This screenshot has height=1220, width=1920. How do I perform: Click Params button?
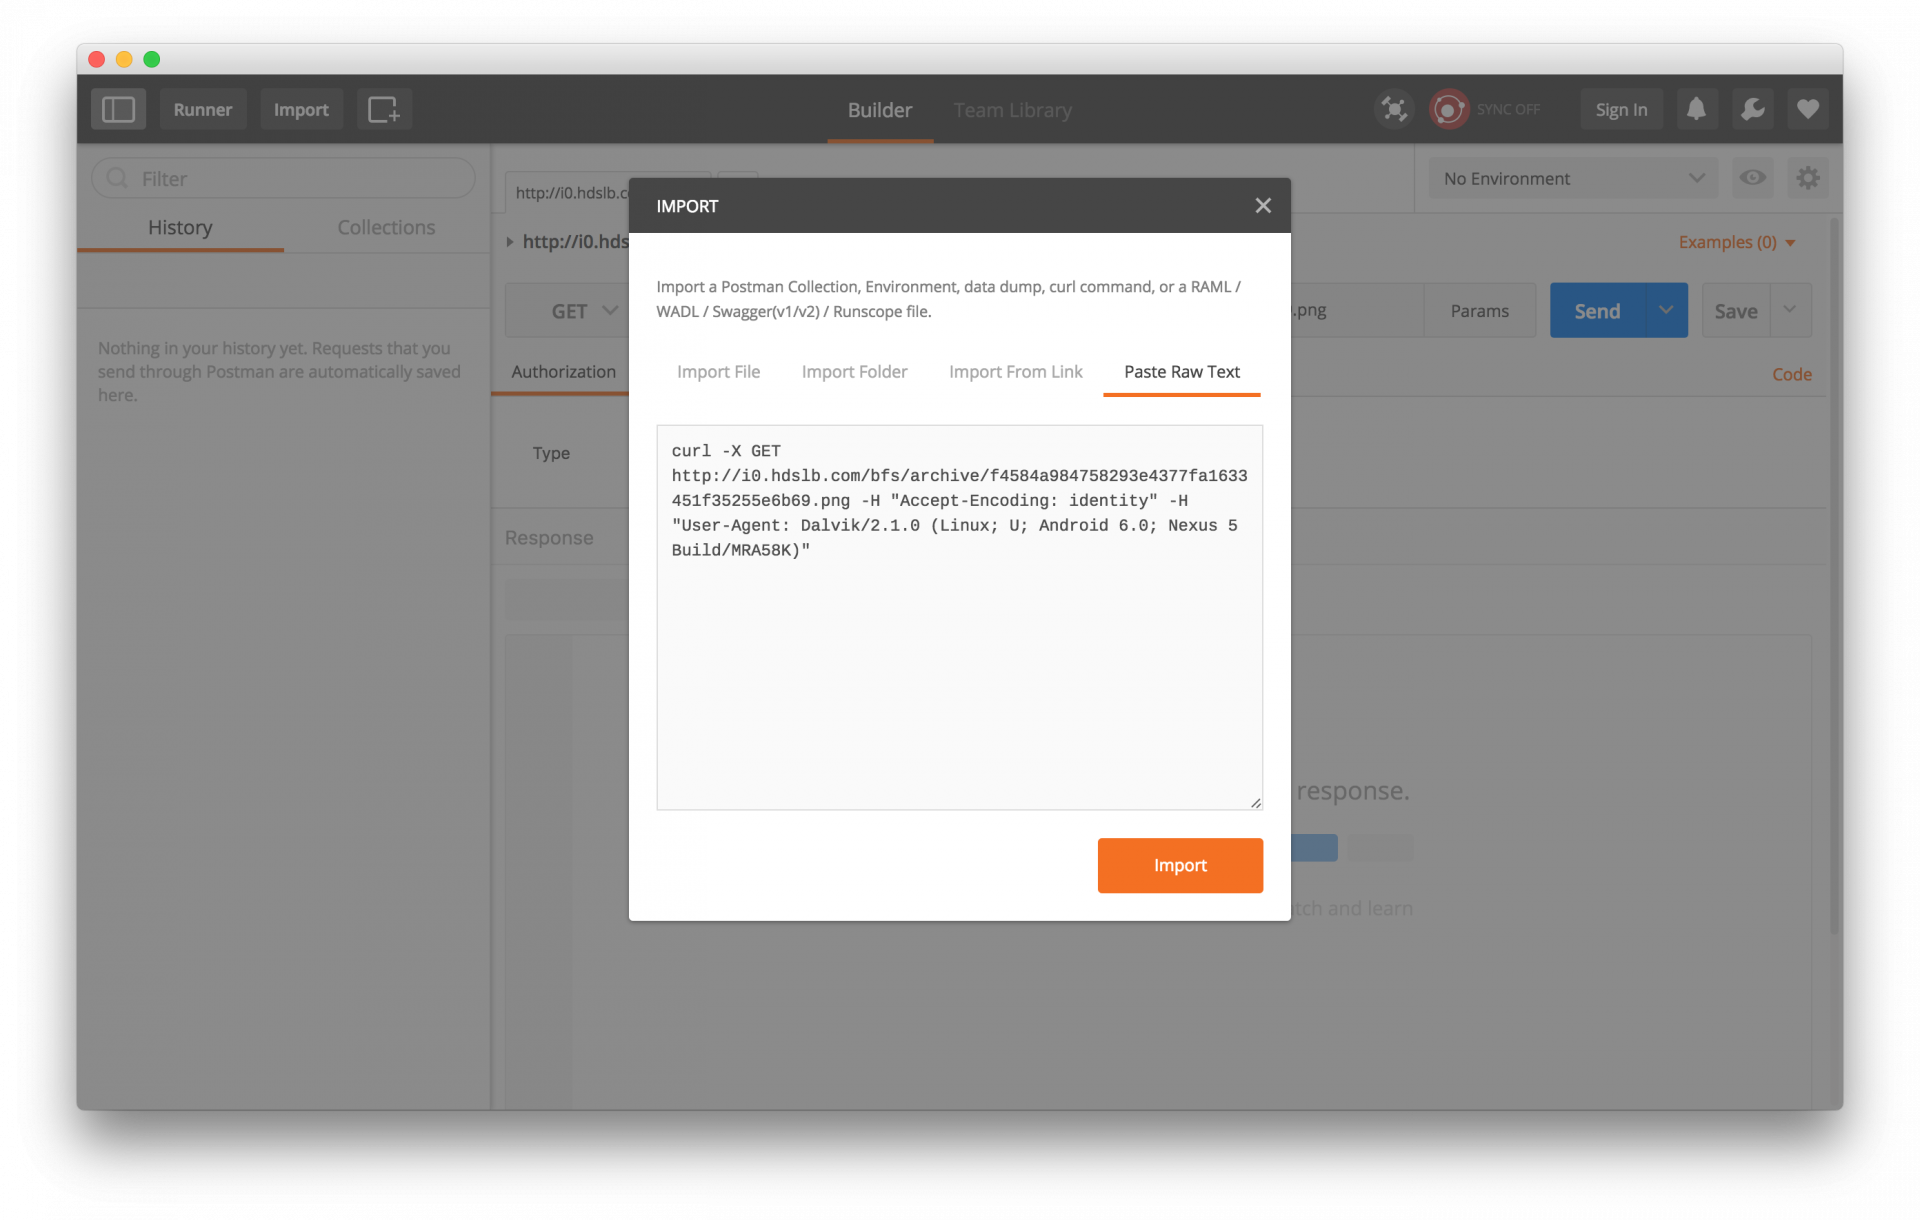(x=1480, y=311)
